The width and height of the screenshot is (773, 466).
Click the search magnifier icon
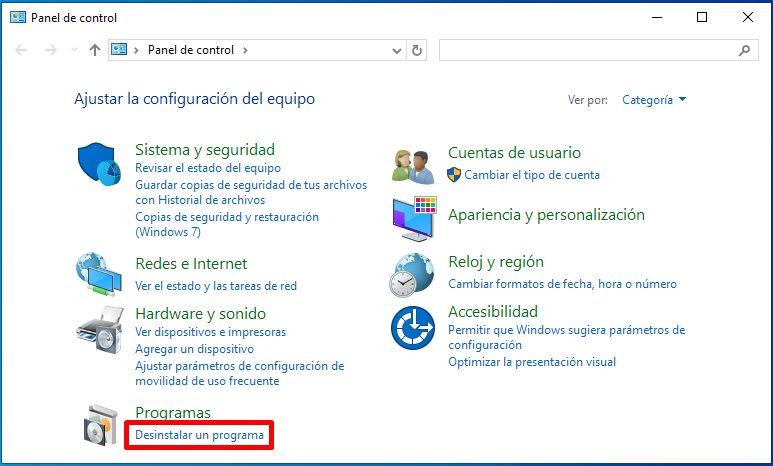coord(744,50)
